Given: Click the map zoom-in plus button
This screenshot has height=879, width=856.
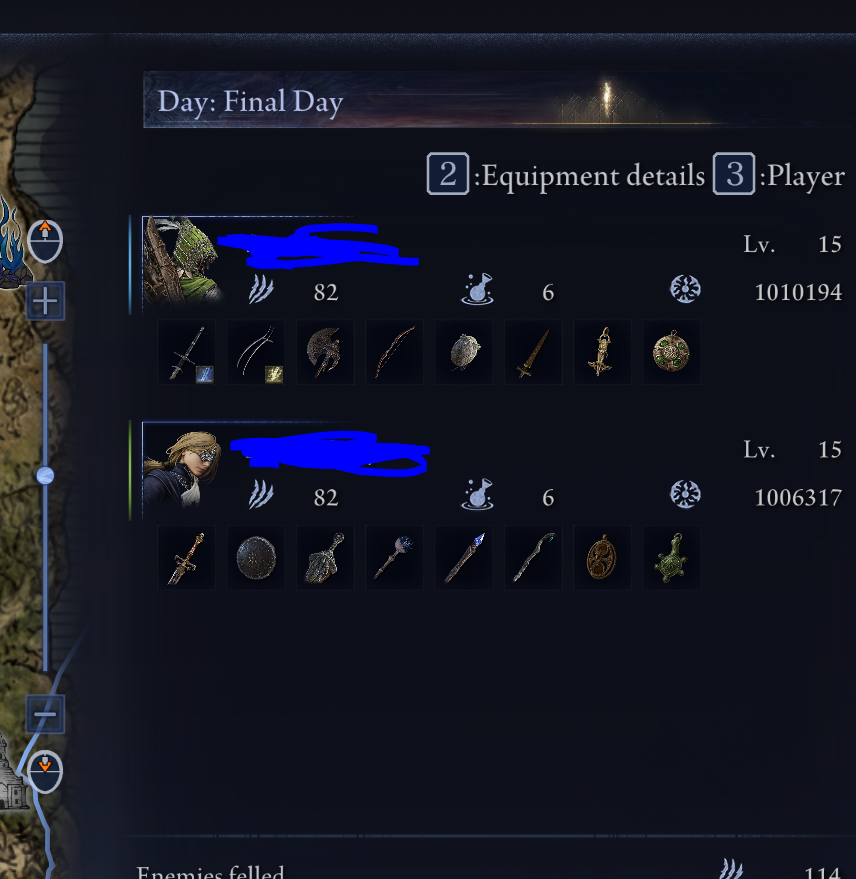Looking at the screenshot, I should tap(45, 302).
